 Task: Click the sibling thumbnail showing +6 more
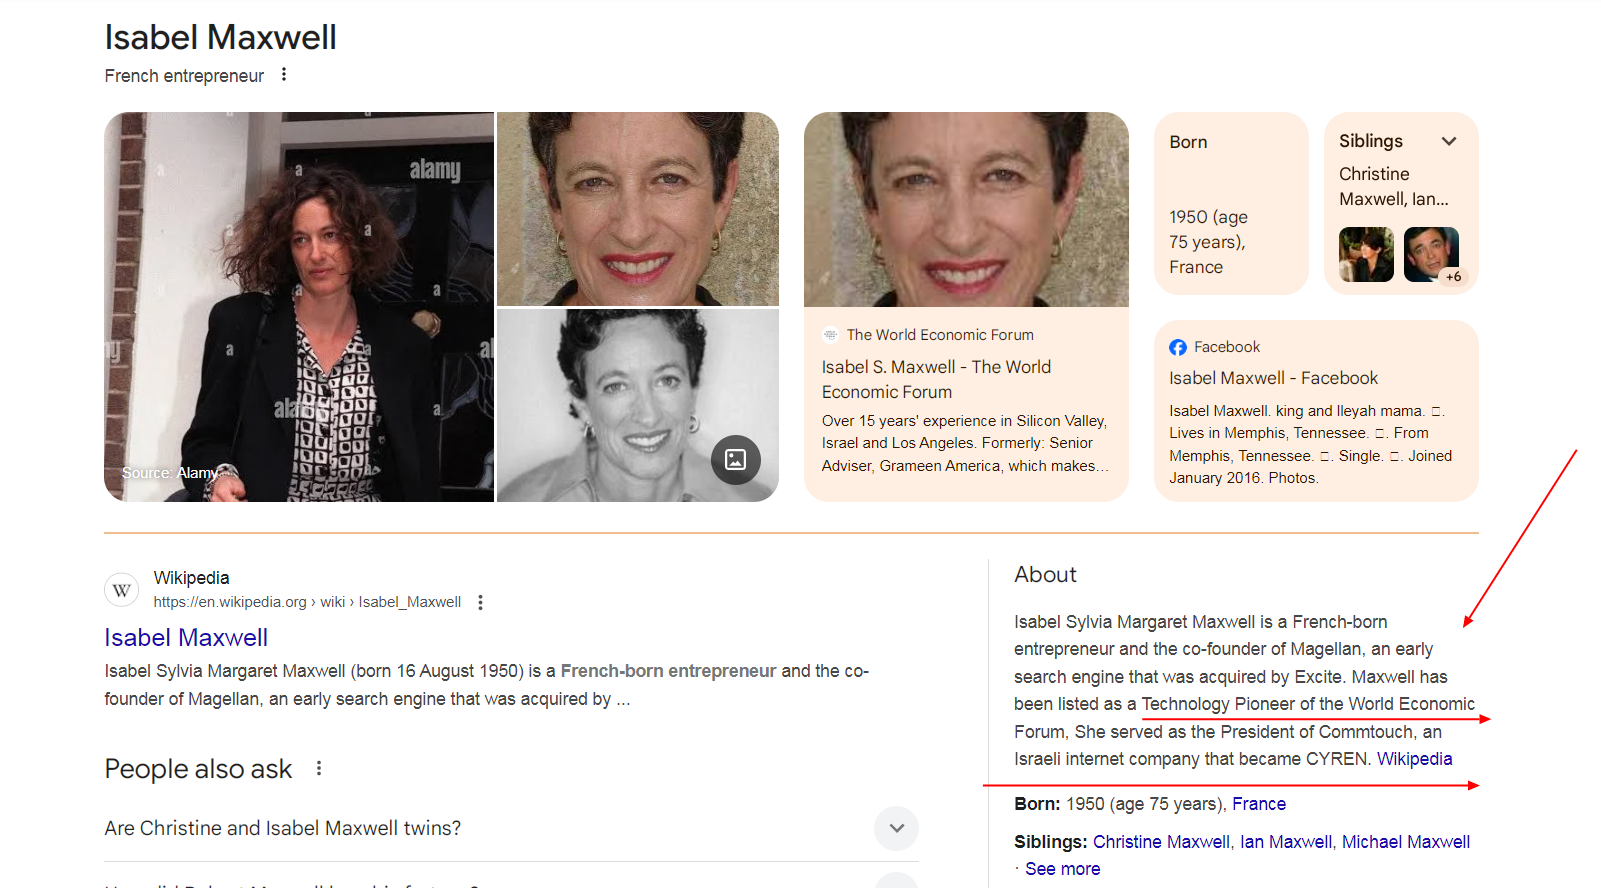pyautogui.click(x=1431, y=254)
